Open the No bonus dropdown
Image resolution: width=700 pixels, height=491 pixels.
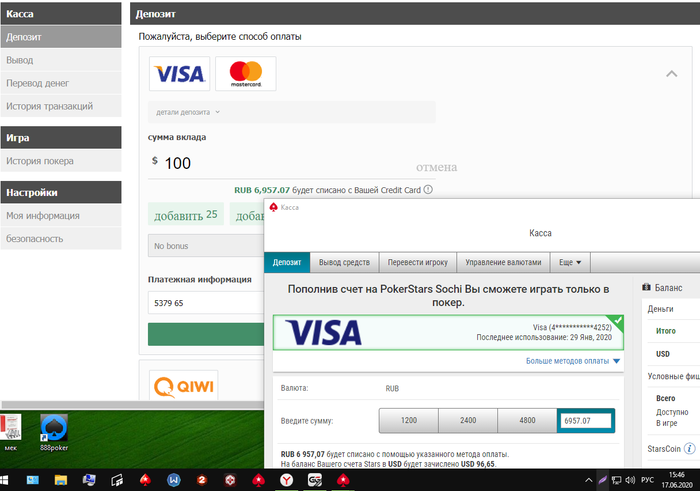pyautogui.click(x=206, y=246)
